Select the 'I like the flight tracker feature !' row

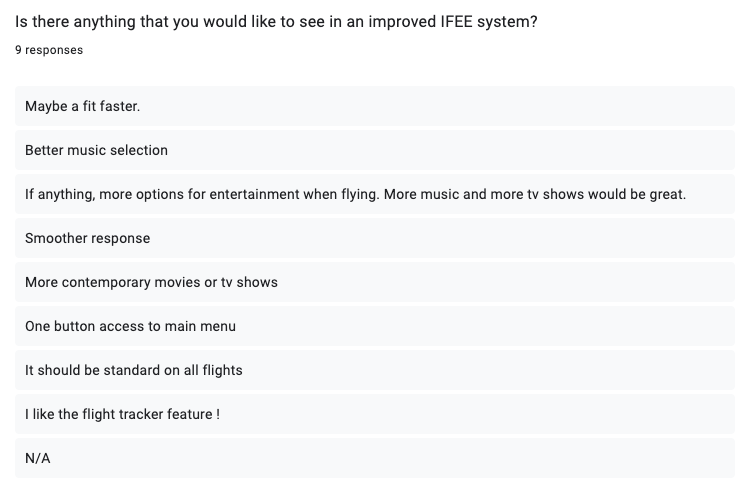(x=375, y=414)
